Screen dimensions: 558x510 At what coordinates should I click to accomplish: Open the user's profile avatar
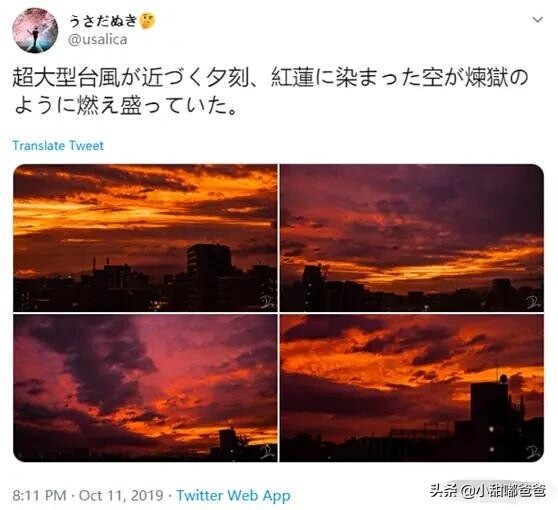click(x=35, y=30)
